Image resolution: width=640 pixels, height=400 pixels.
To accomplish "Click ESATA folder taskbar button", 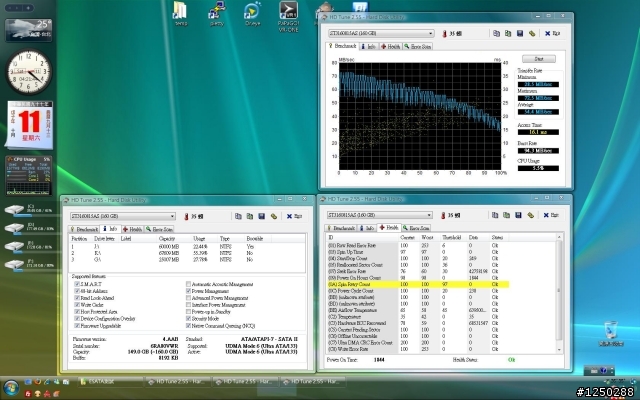I will tap(109, 382).
